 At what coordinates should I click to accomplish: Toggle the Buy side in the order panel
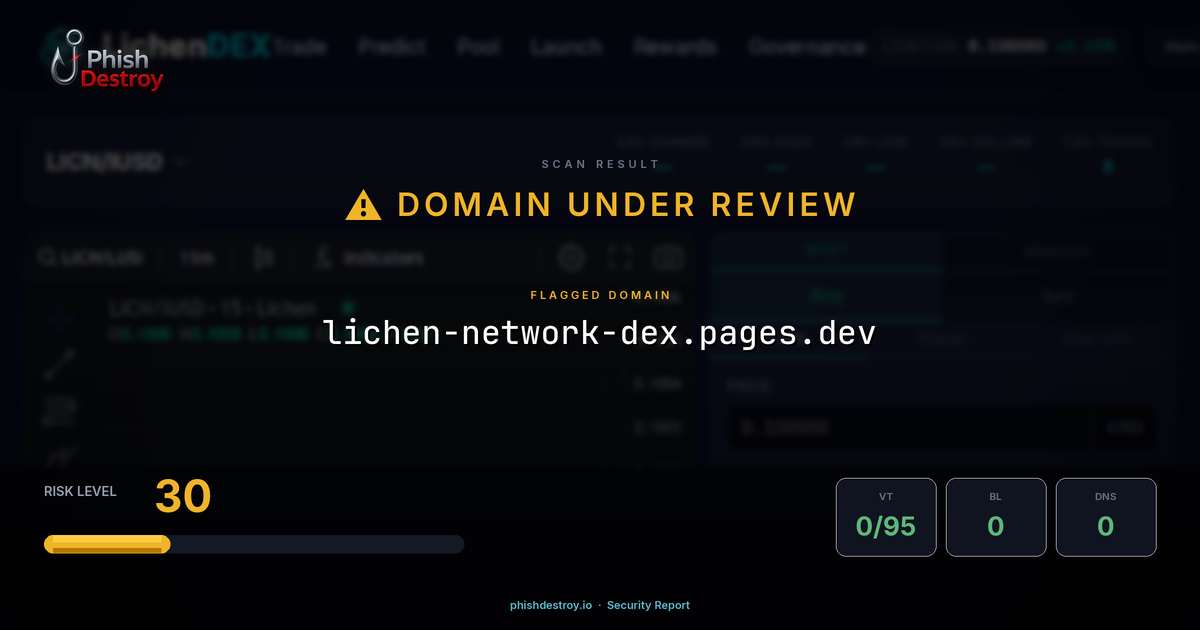coord(825,297)
